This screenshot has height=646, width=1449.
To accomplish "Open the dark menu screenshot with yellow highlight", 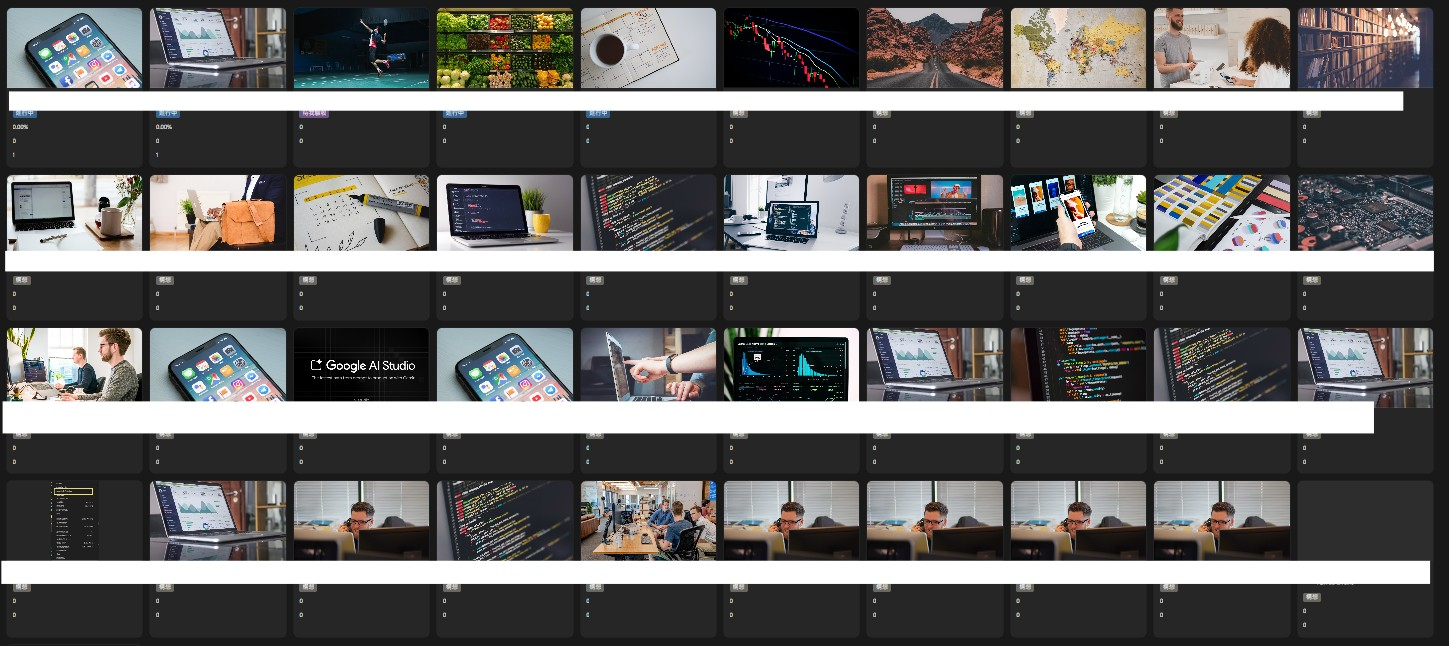I will pyautogui.click(x=74, y=521).
